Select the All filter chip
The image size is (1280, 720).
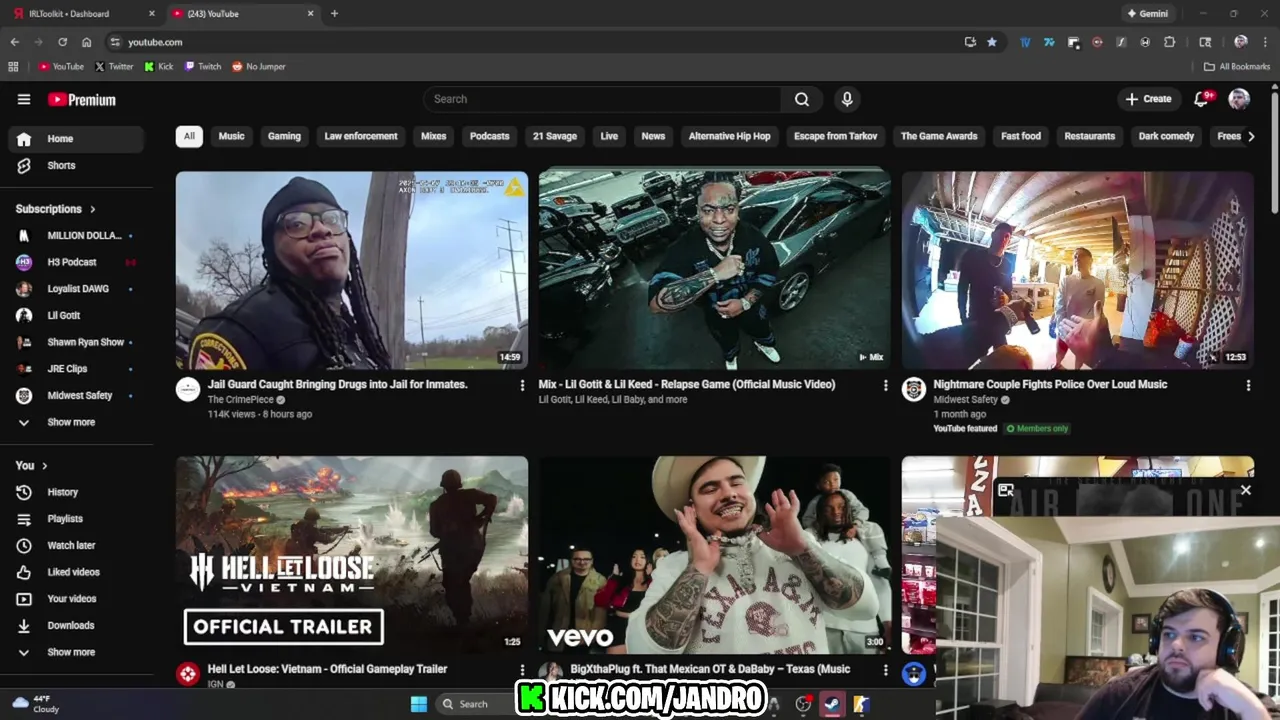click(189, 136)
